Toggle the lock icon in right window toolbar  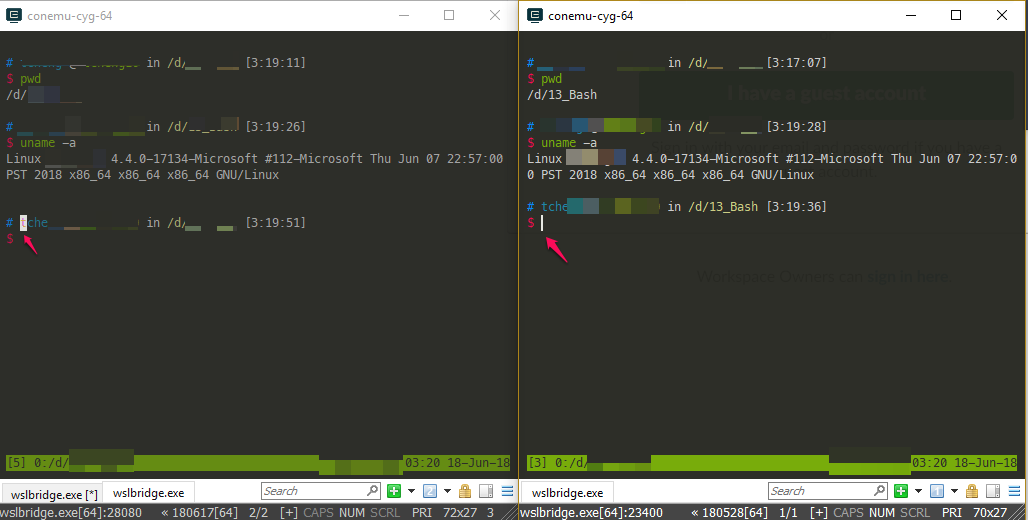pos(972,491)
